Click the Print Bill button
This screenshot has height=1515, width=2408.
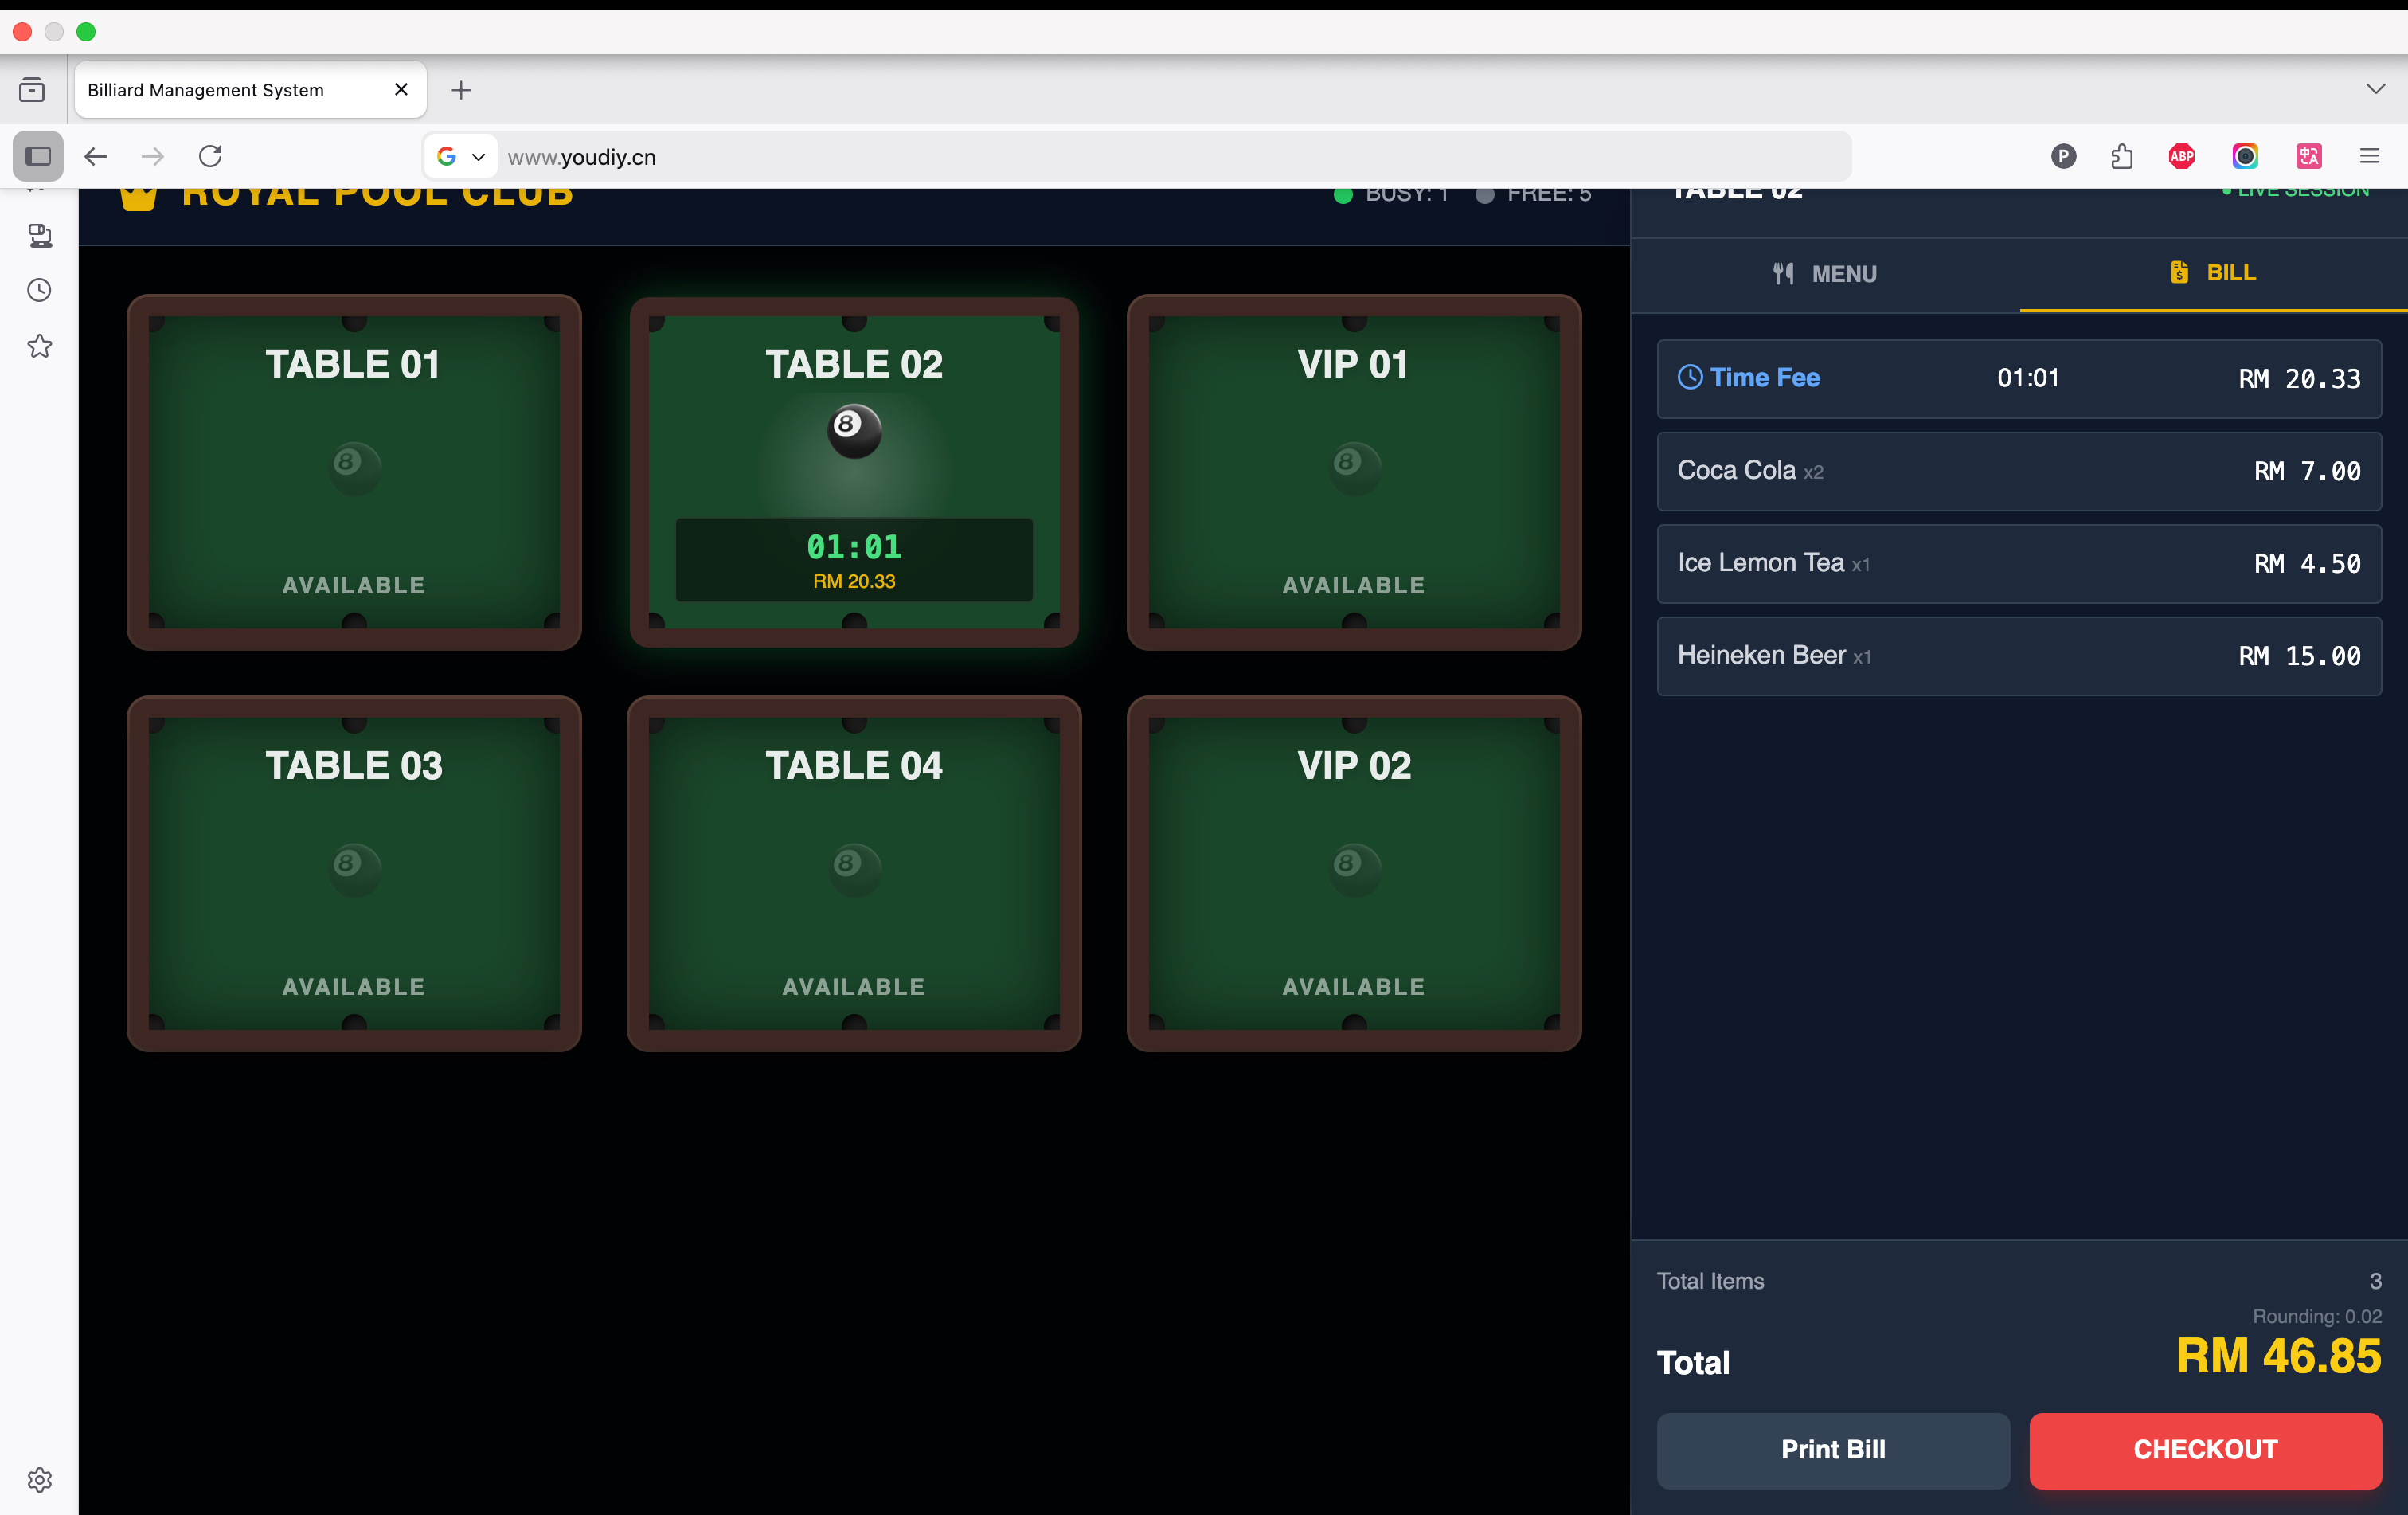tap(1832, 1449)
